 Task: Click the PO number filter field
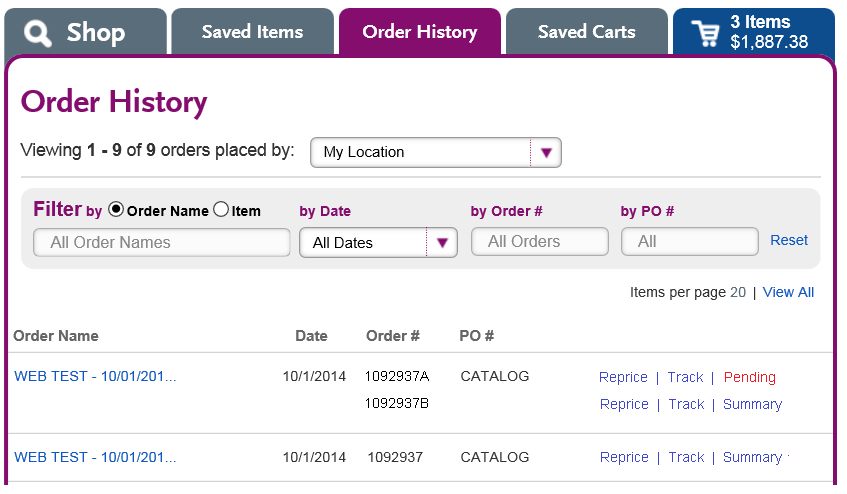690,241
